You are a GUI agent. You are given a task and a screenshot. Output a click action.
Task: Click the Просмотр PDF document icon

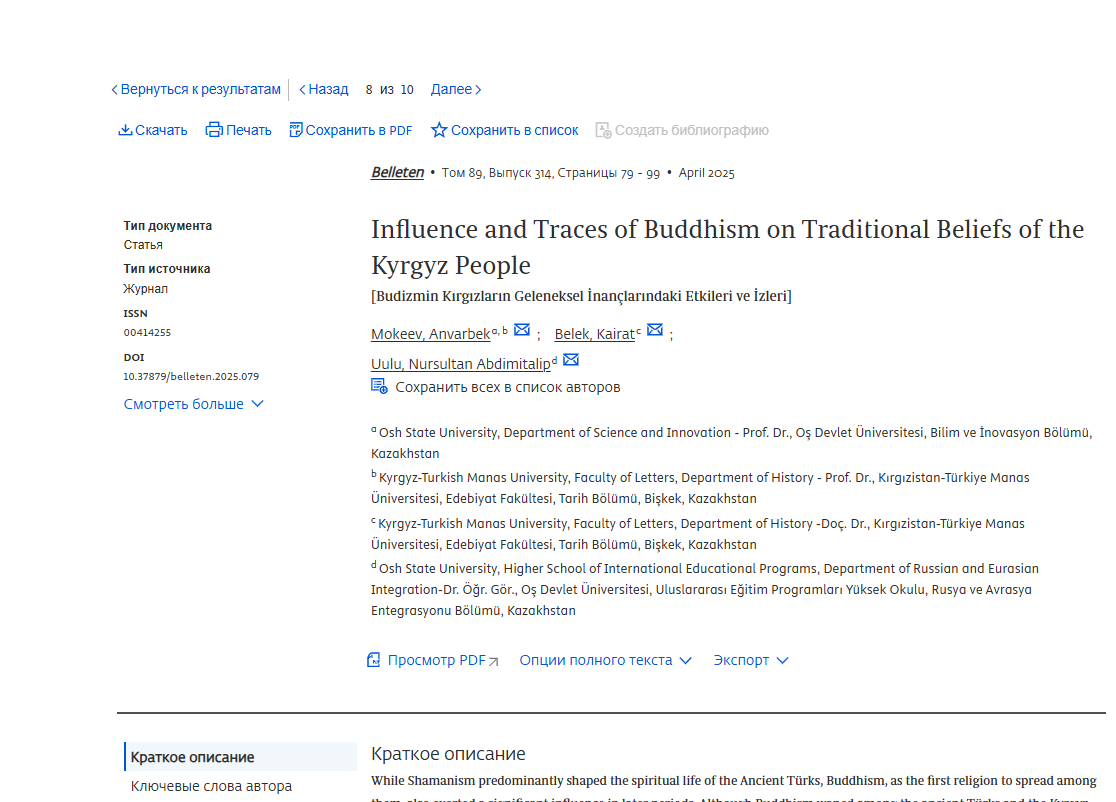click(x=374, y=660)
